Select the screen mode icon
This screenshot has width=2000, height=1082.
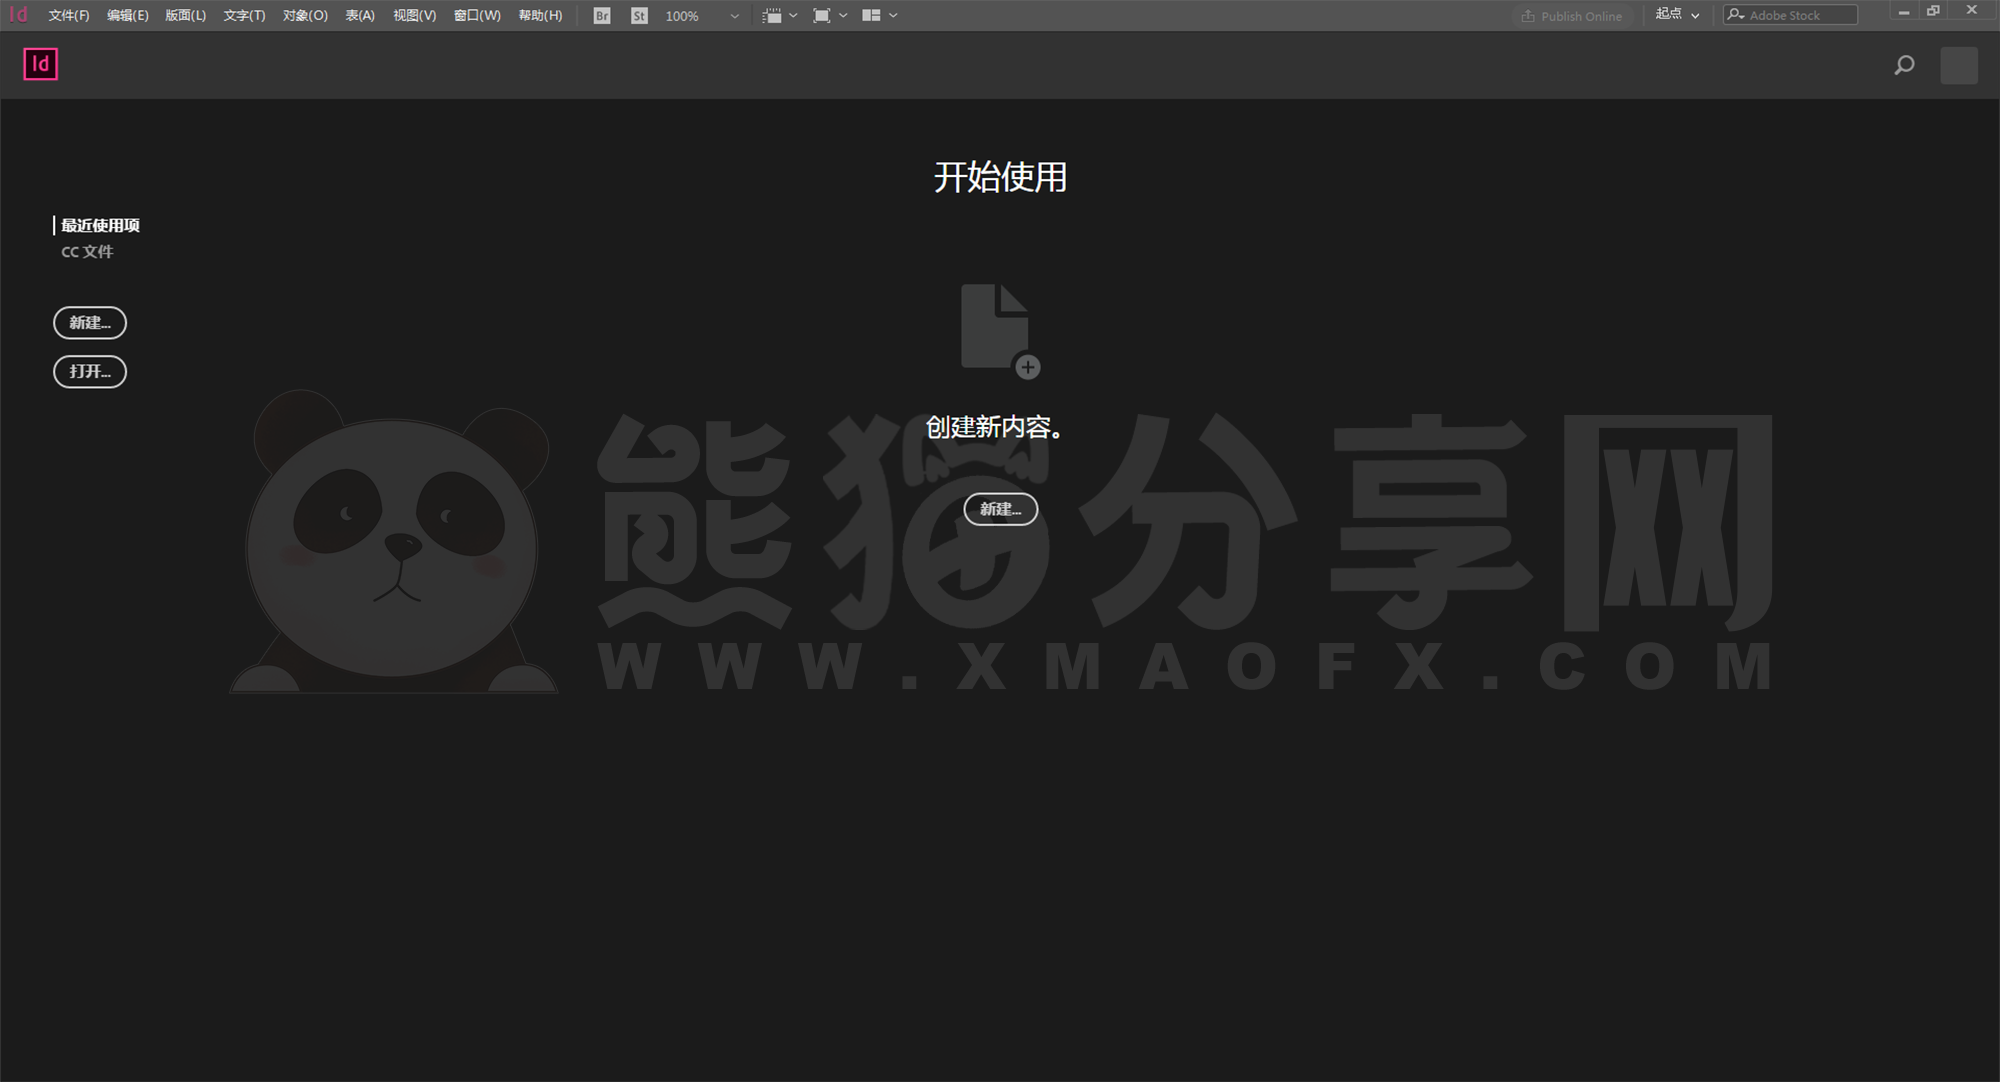pos(823,15)
